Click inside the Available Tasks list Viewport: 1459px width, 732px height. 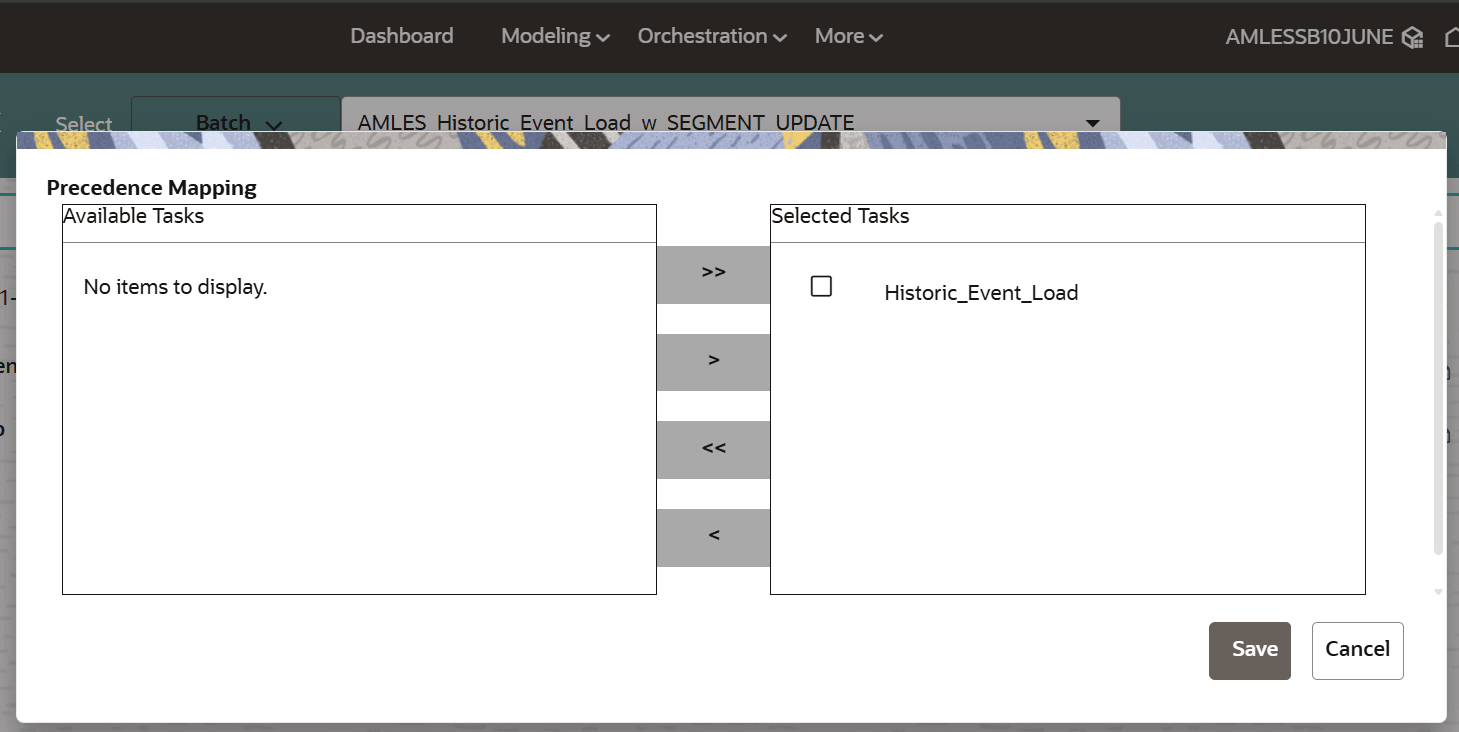pos(359,420)
